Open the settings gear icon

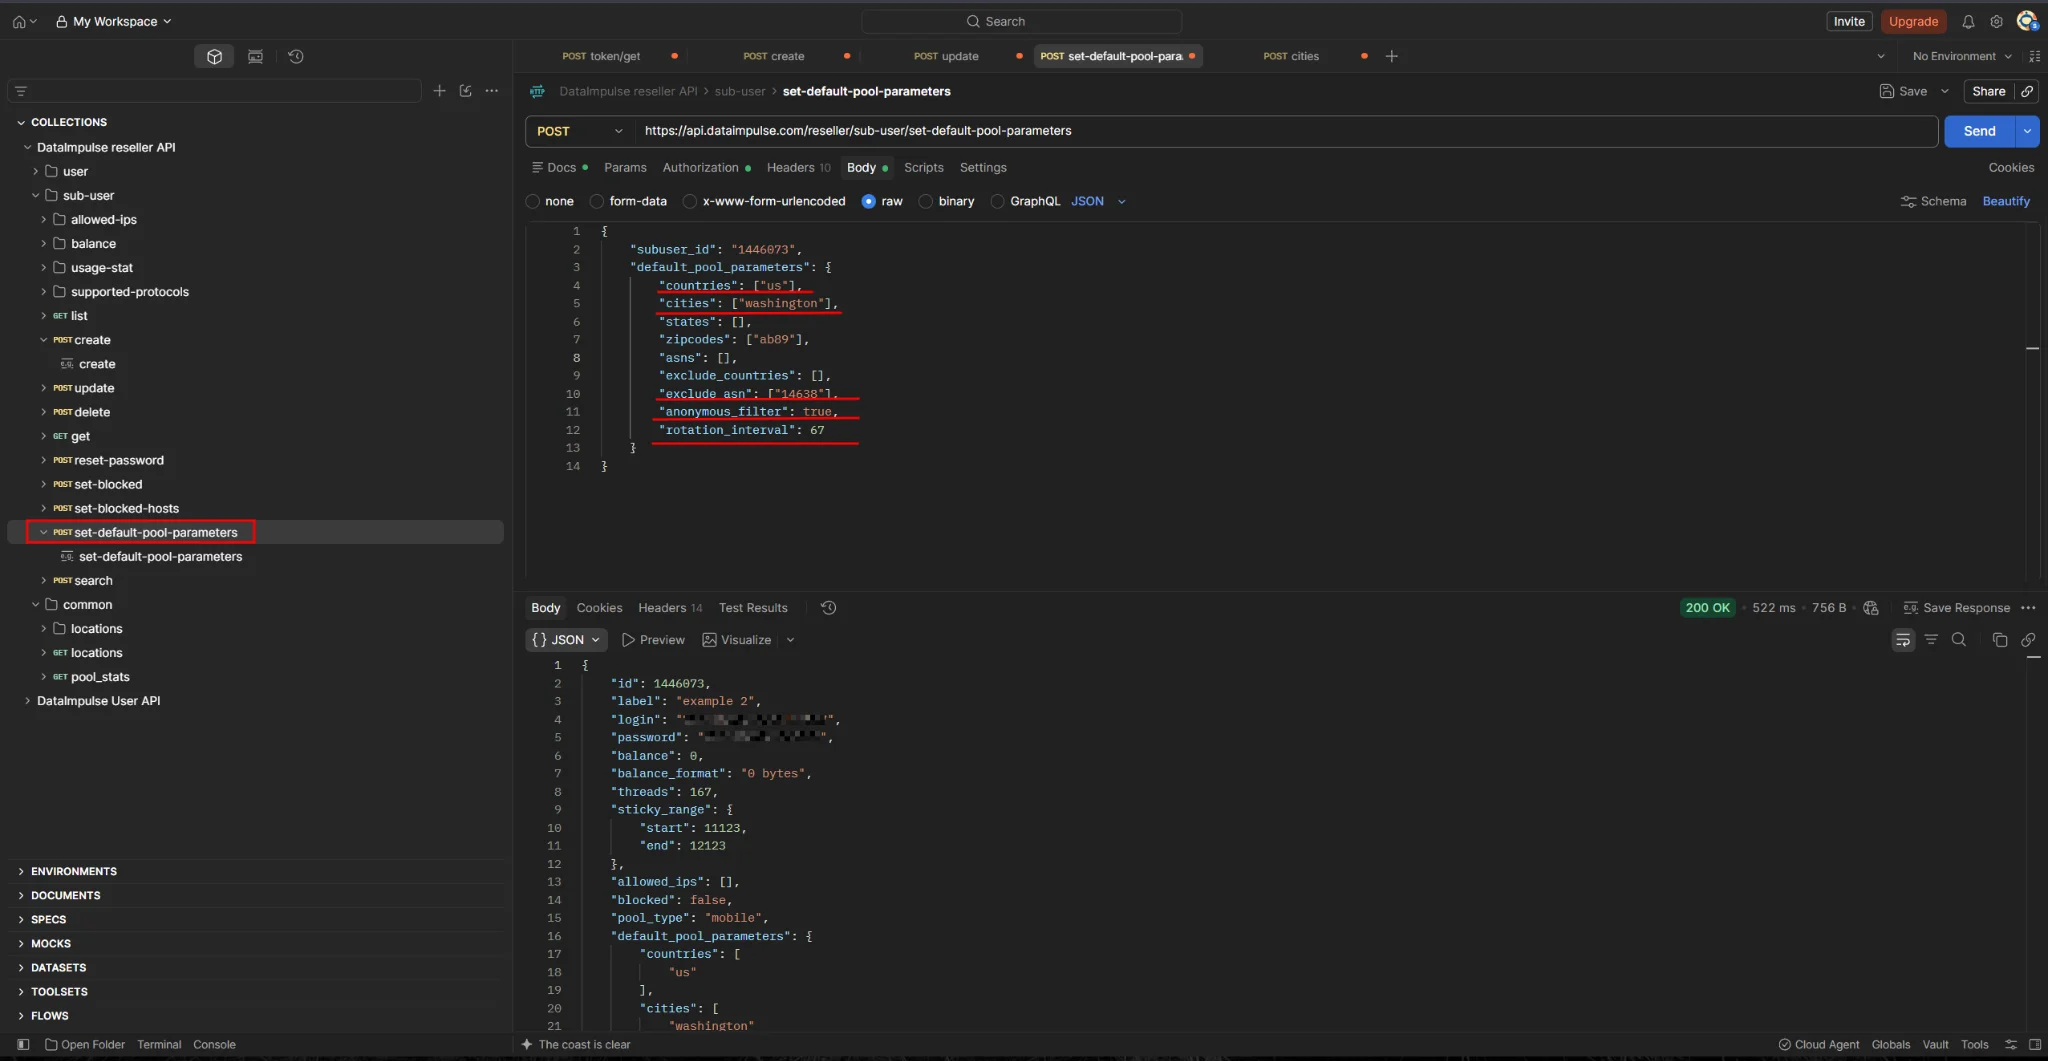1996,21
